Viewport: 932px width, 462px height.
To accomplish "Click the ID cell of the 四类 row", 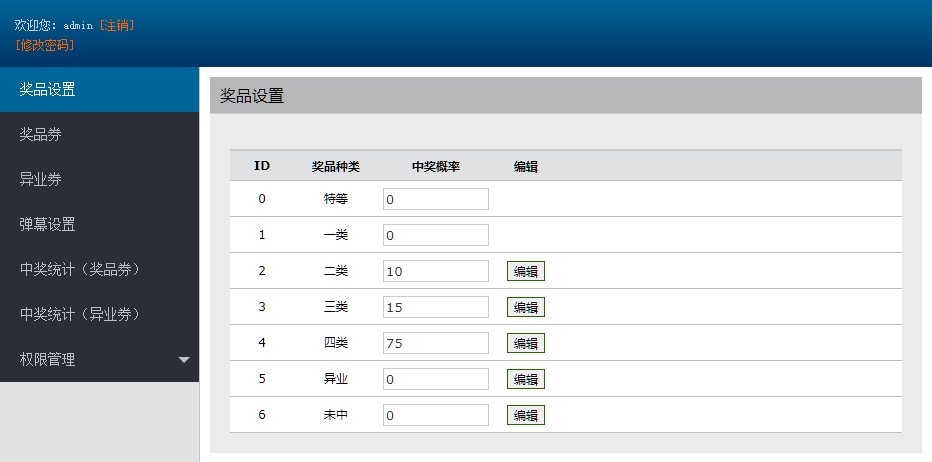I will coord(262,342).
